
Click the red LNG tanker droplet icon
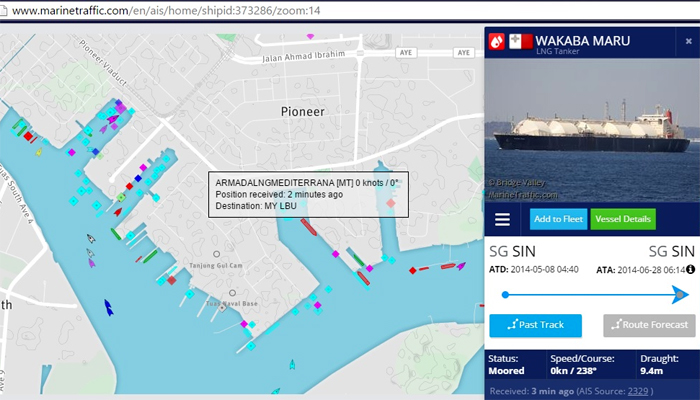pos(496,42)
